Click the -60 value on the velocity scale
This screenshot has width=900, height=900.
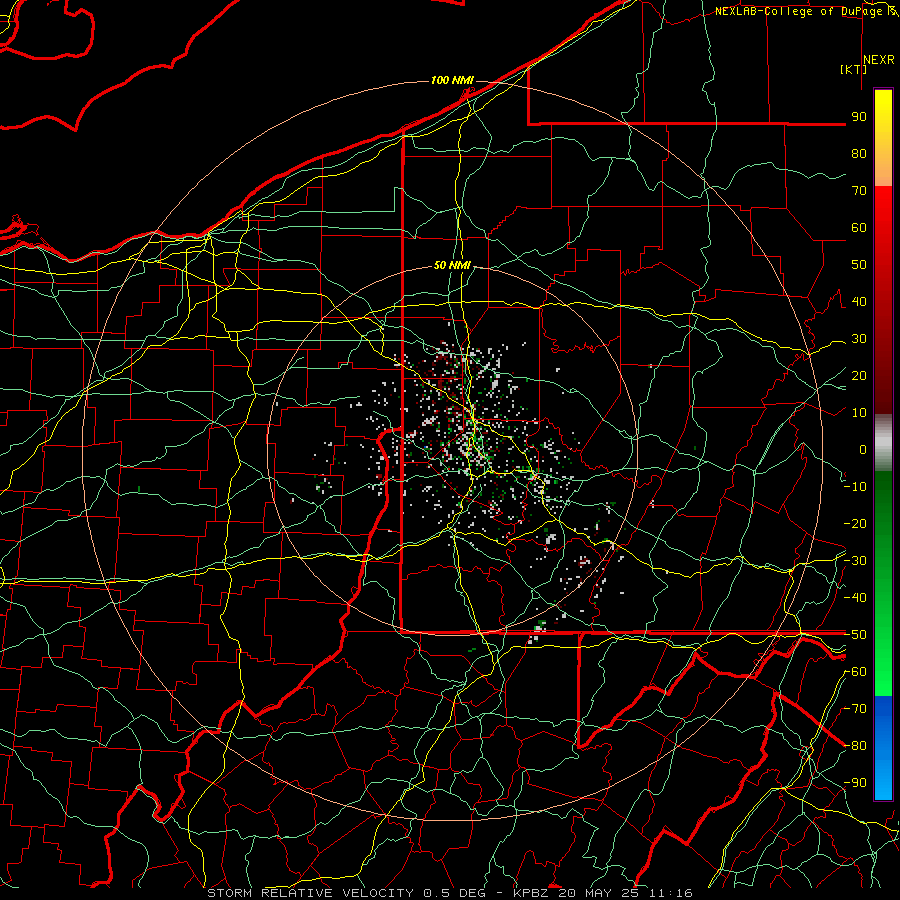[x=855, y=672]
